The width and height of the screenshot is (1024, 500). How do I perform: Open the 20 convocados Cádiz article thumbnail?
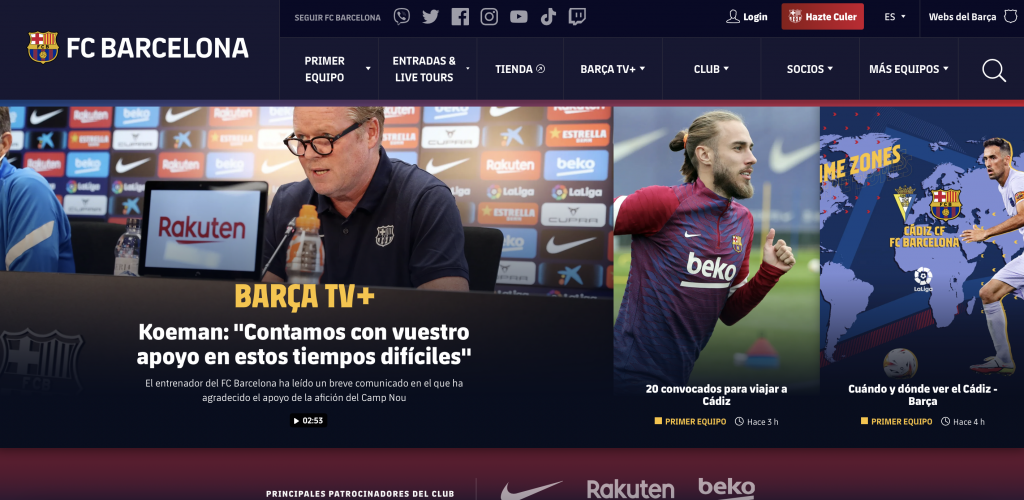pyautogui.click(x=716, y=248)
